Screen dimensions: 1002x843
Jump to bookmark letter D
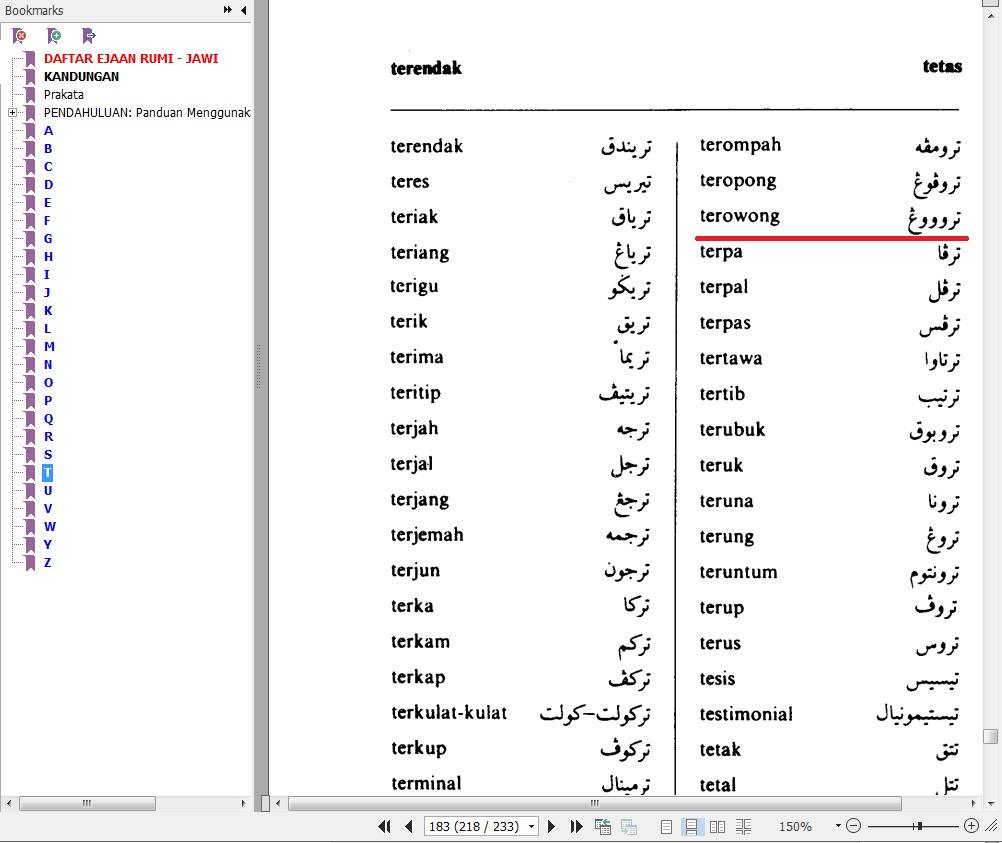tap(48, 185)
